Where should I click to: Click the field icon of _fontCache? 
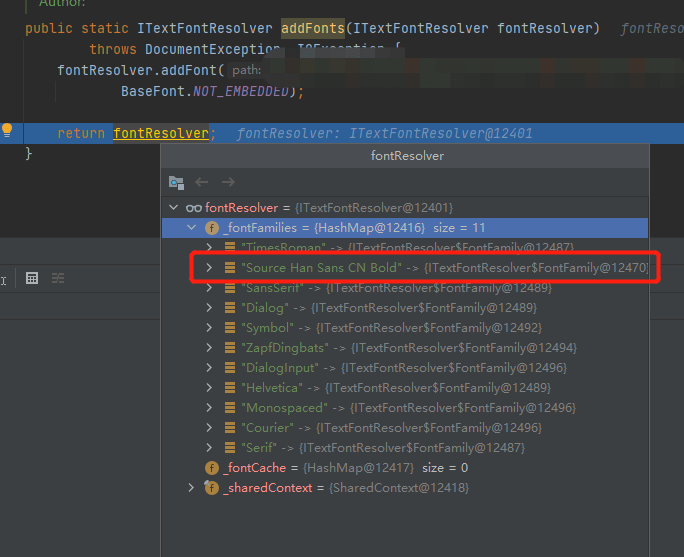[x=212, y=468]
